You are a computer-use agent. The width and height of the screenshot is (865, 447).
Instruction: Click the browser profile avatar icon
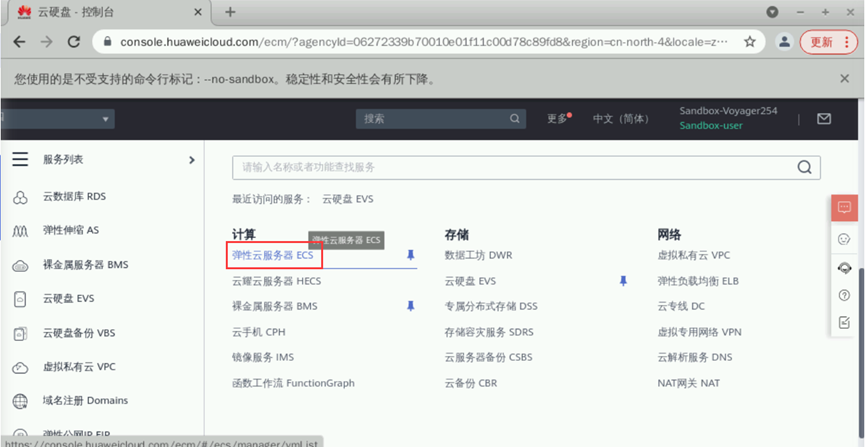click(784, 42)
